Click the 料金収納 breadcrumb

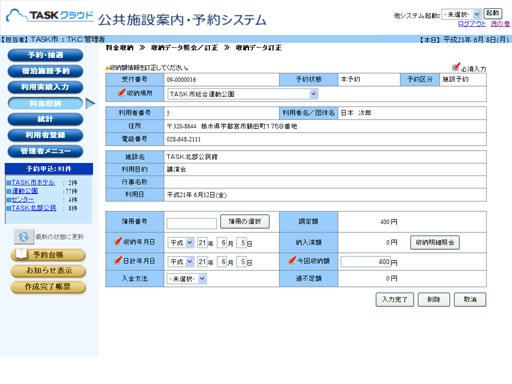120,48
